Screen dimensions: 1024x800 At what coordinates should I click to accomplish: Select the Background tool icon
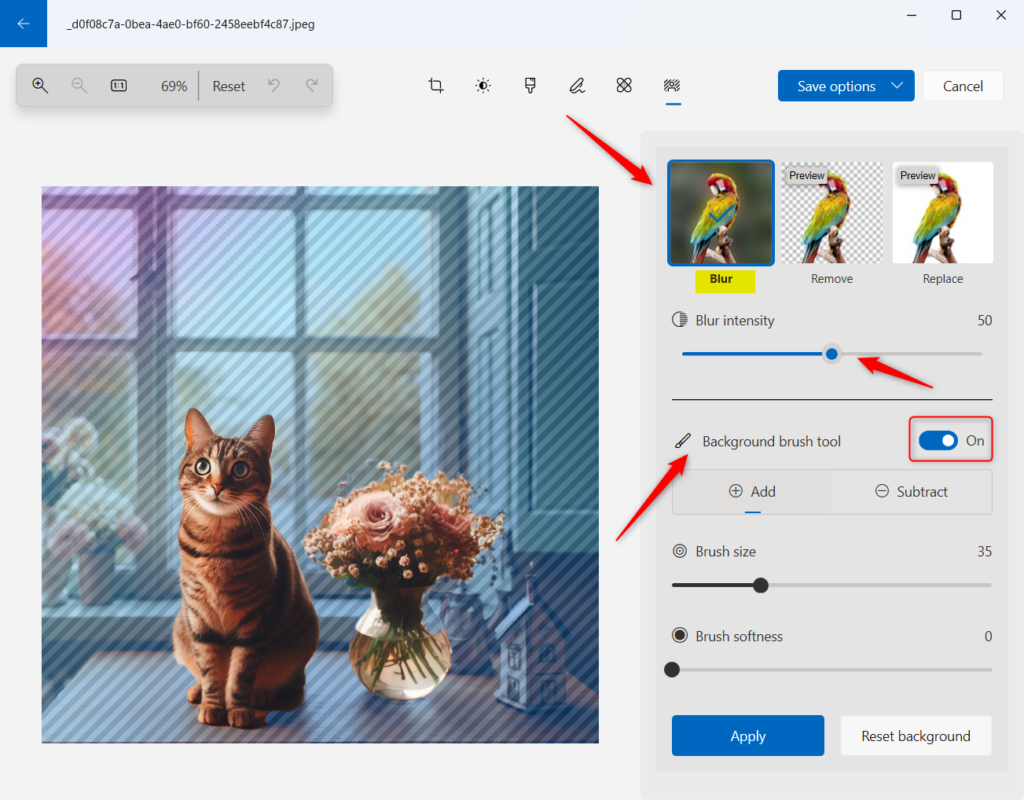[x=672, y=86]
